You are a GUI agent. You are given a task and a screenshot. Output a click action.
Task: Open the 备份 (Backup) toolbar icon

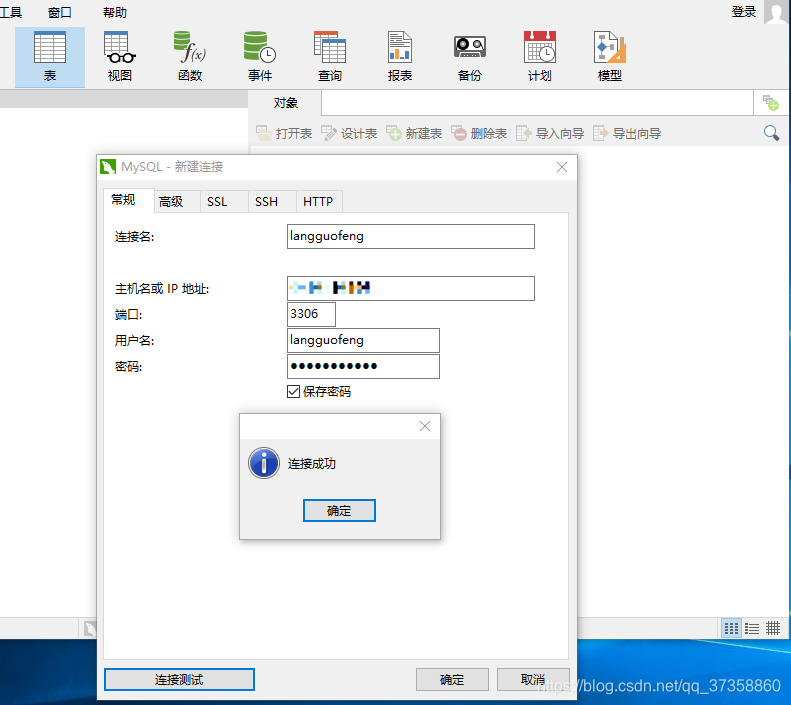pyautogui.click(x=470, y=57)
